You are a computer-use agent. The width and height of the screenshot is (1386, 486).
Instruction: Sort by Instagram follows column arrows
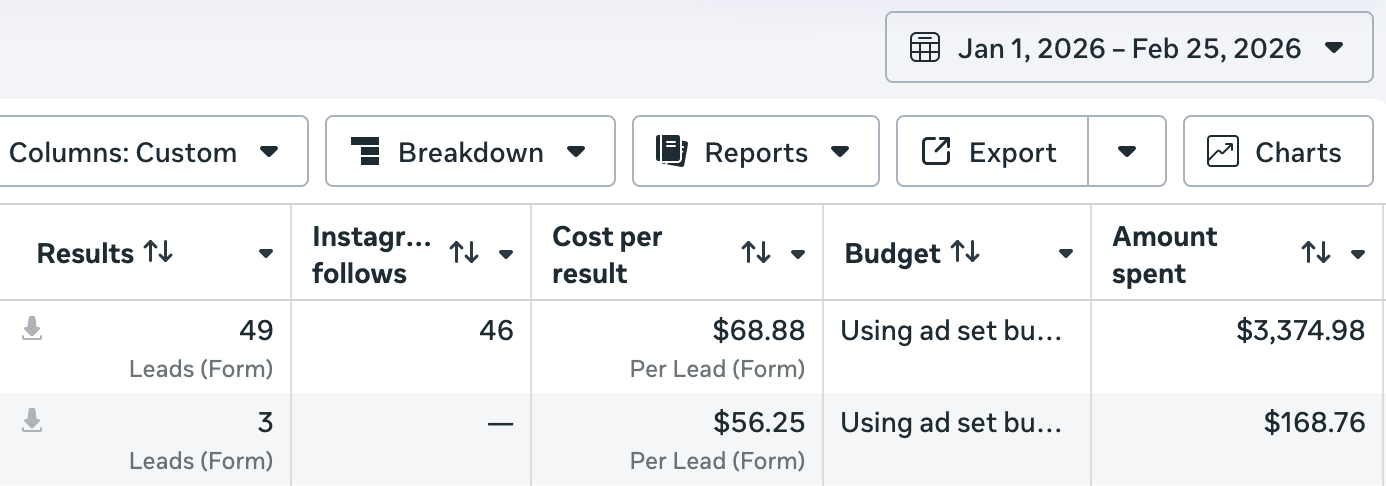(x=464, y=254)
